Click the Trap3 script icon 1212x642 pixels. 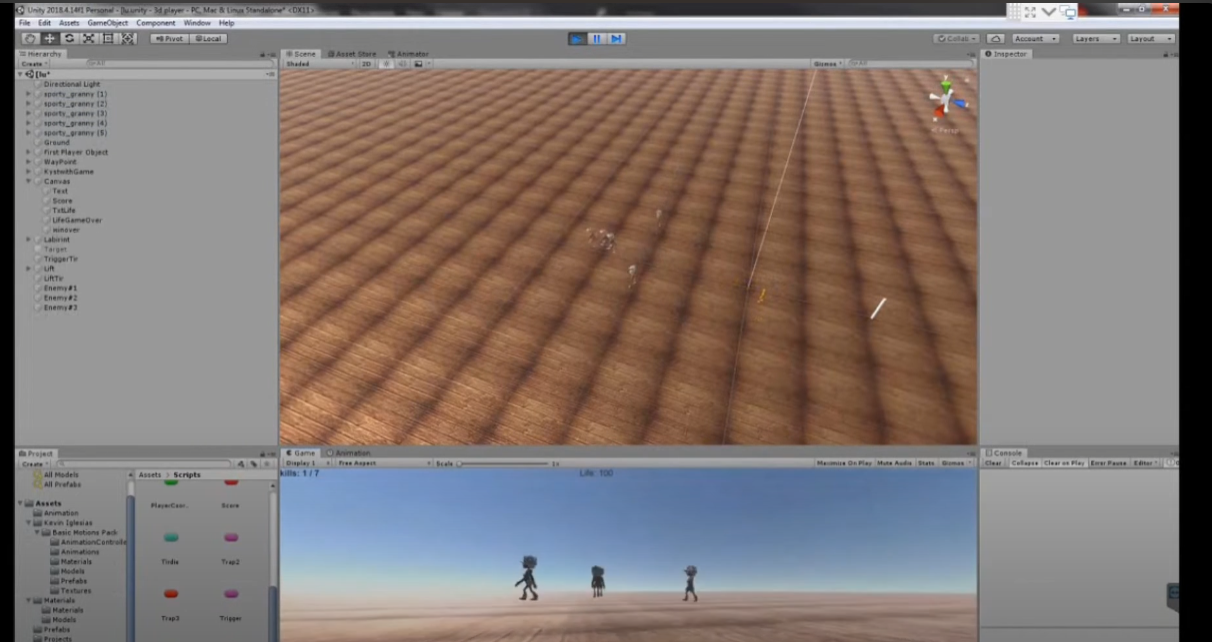171,594
